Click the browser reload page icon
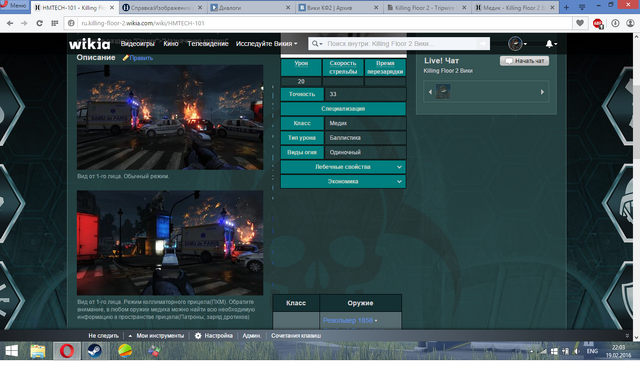Image resolution: width=640 pixels, height=378 pixels. point(40,23)
